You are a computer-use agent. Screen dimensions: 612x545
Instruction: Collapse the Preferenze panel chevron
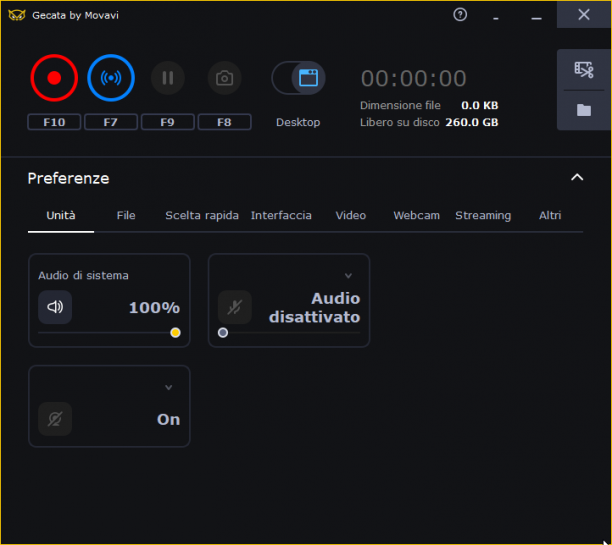point(577,177)
